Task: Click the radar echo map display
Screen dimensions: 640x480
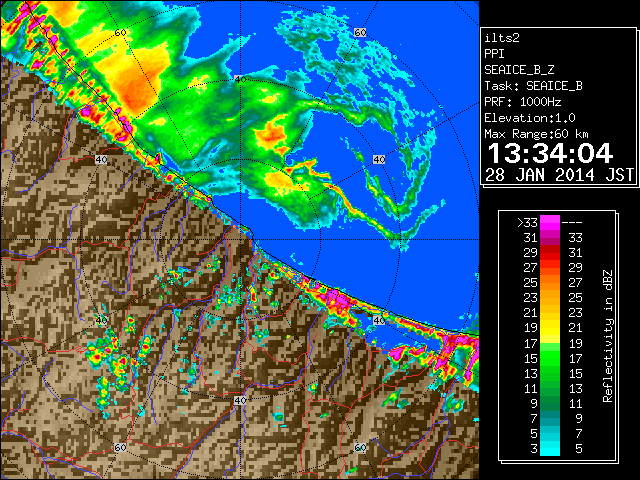Action: pyautogui.click(x=240, y=240)
